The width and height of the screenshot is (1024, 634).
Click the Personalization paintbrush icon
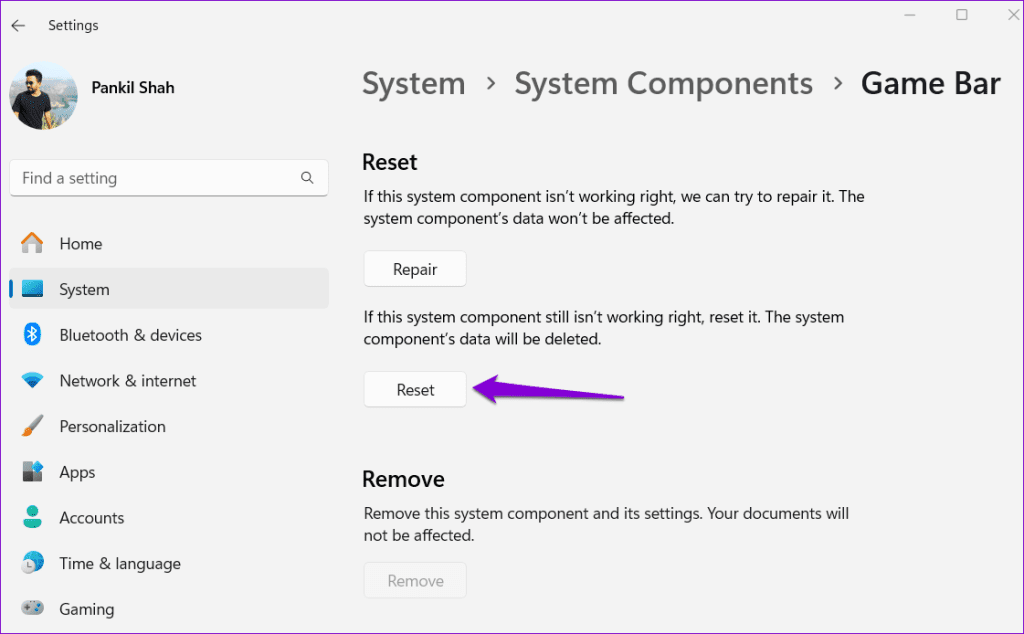pyautogui.click(x=33, y=426)
